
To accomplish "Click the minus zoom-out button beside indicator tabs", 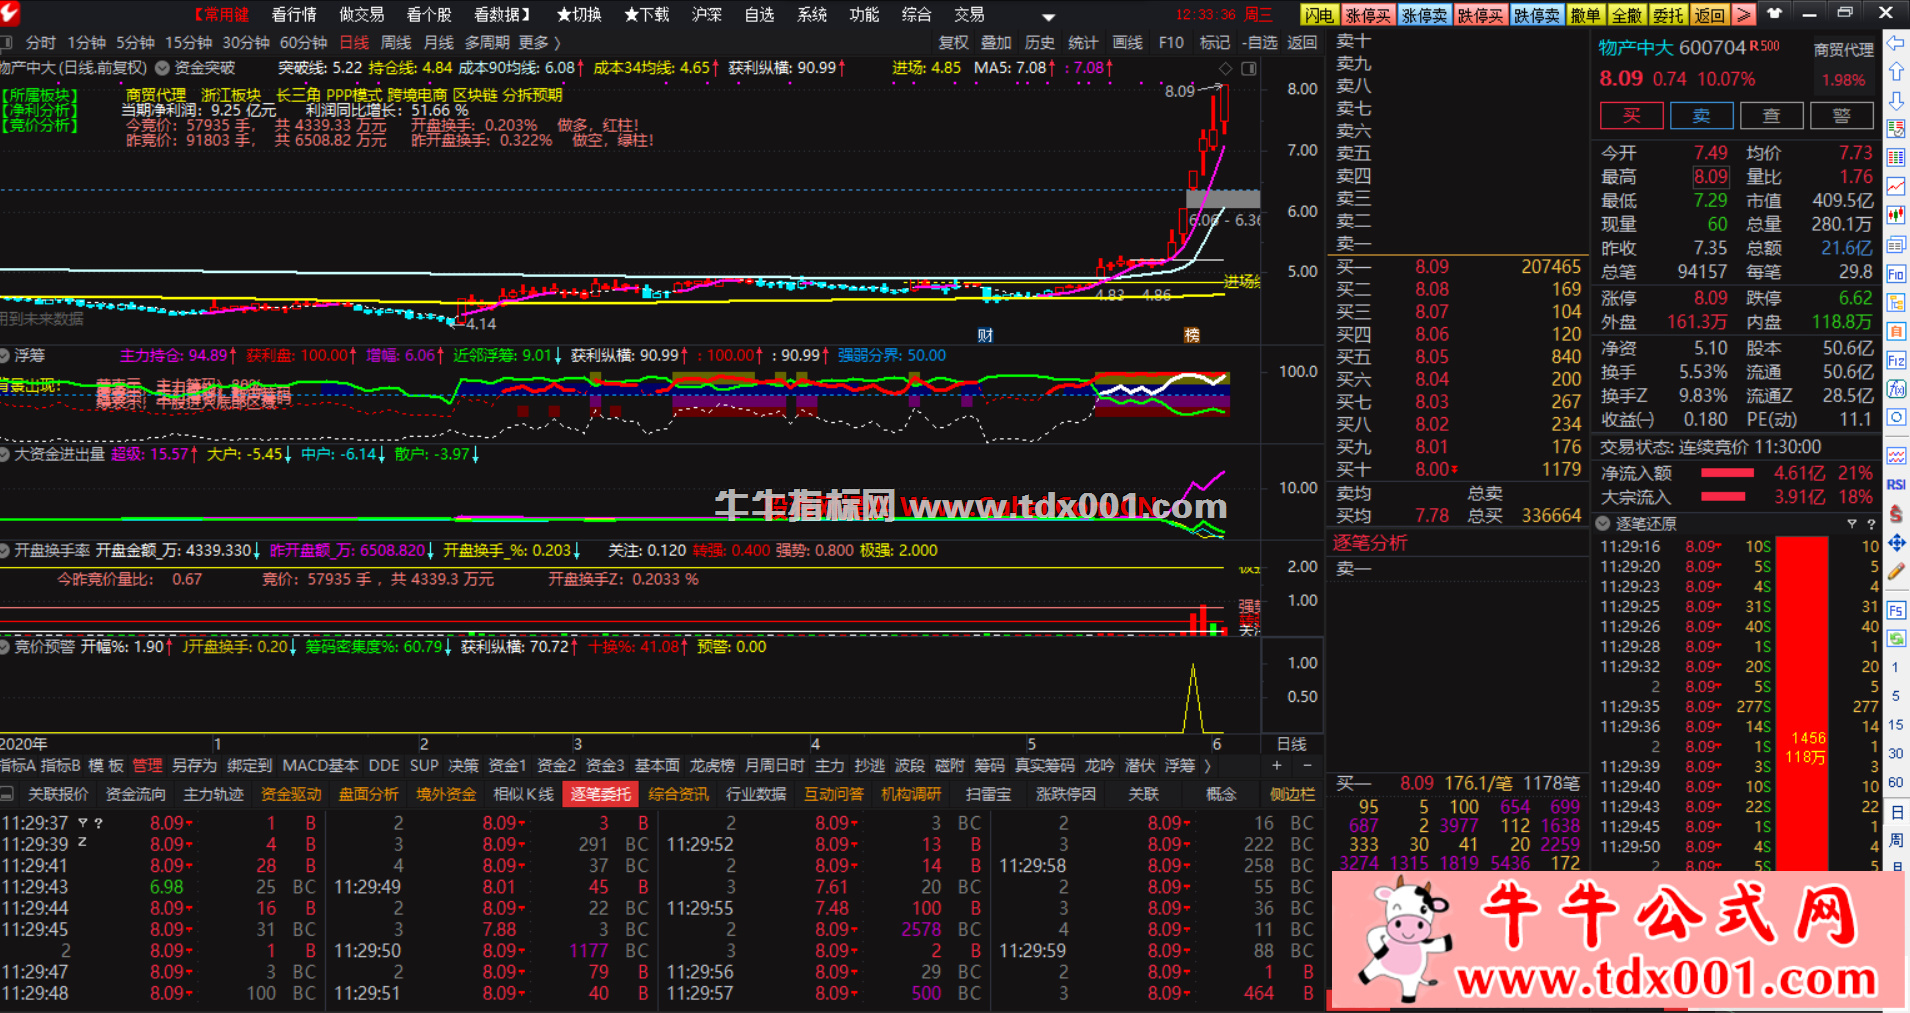I will coord(1307,765).
